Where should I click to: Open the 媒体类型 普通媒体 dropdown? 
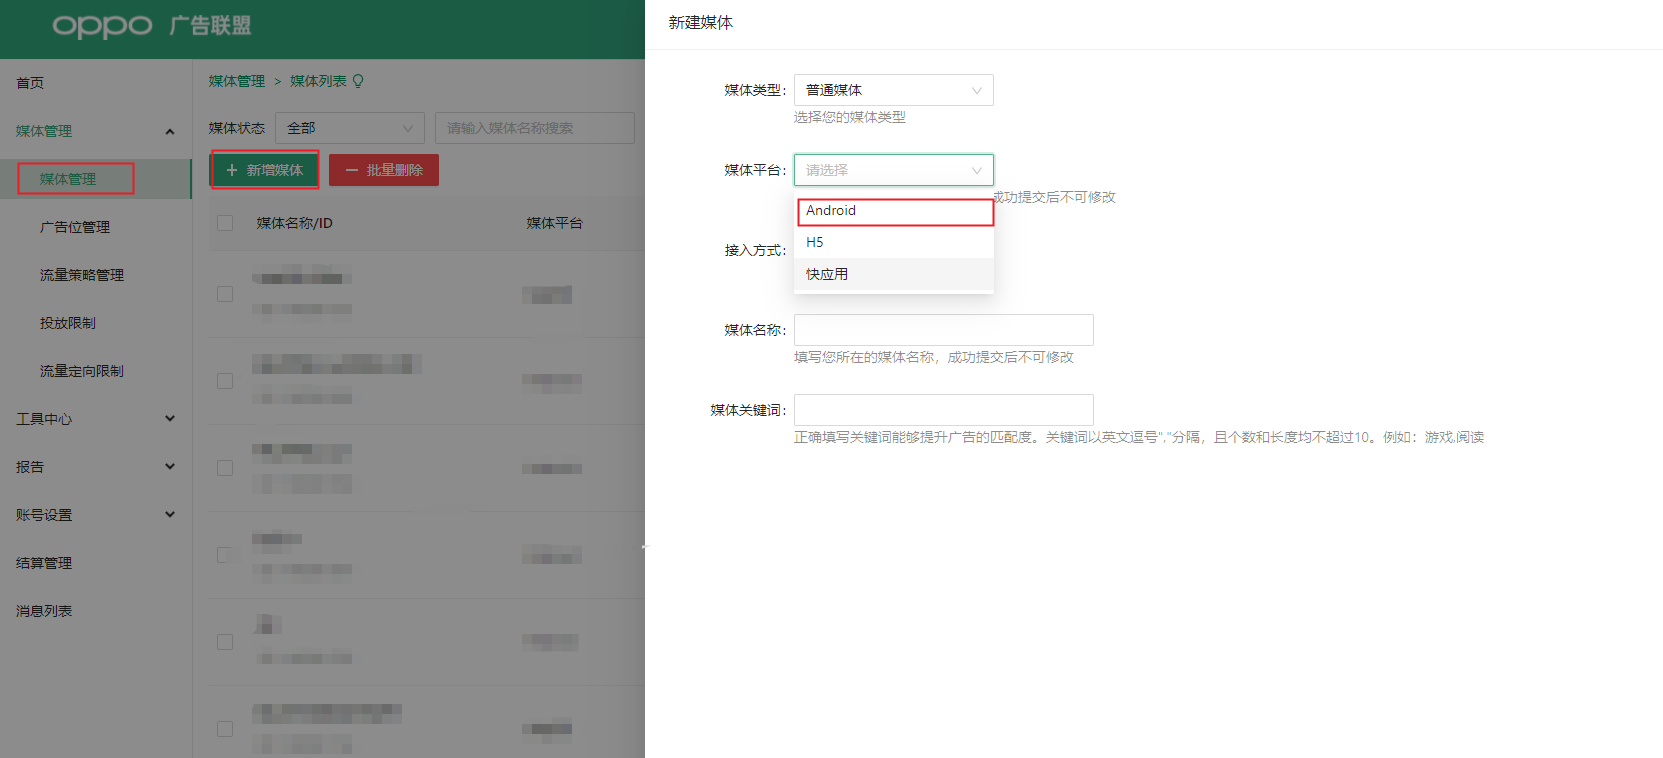pyautogui.click(x=894, y=90)
